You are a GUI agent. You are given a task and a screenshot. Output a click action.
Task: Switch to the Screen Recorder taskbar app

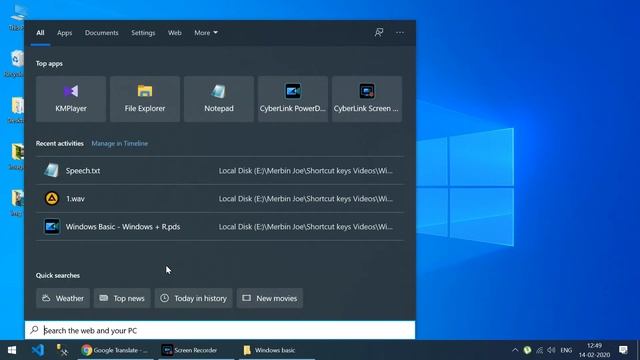tap(196, 350)
